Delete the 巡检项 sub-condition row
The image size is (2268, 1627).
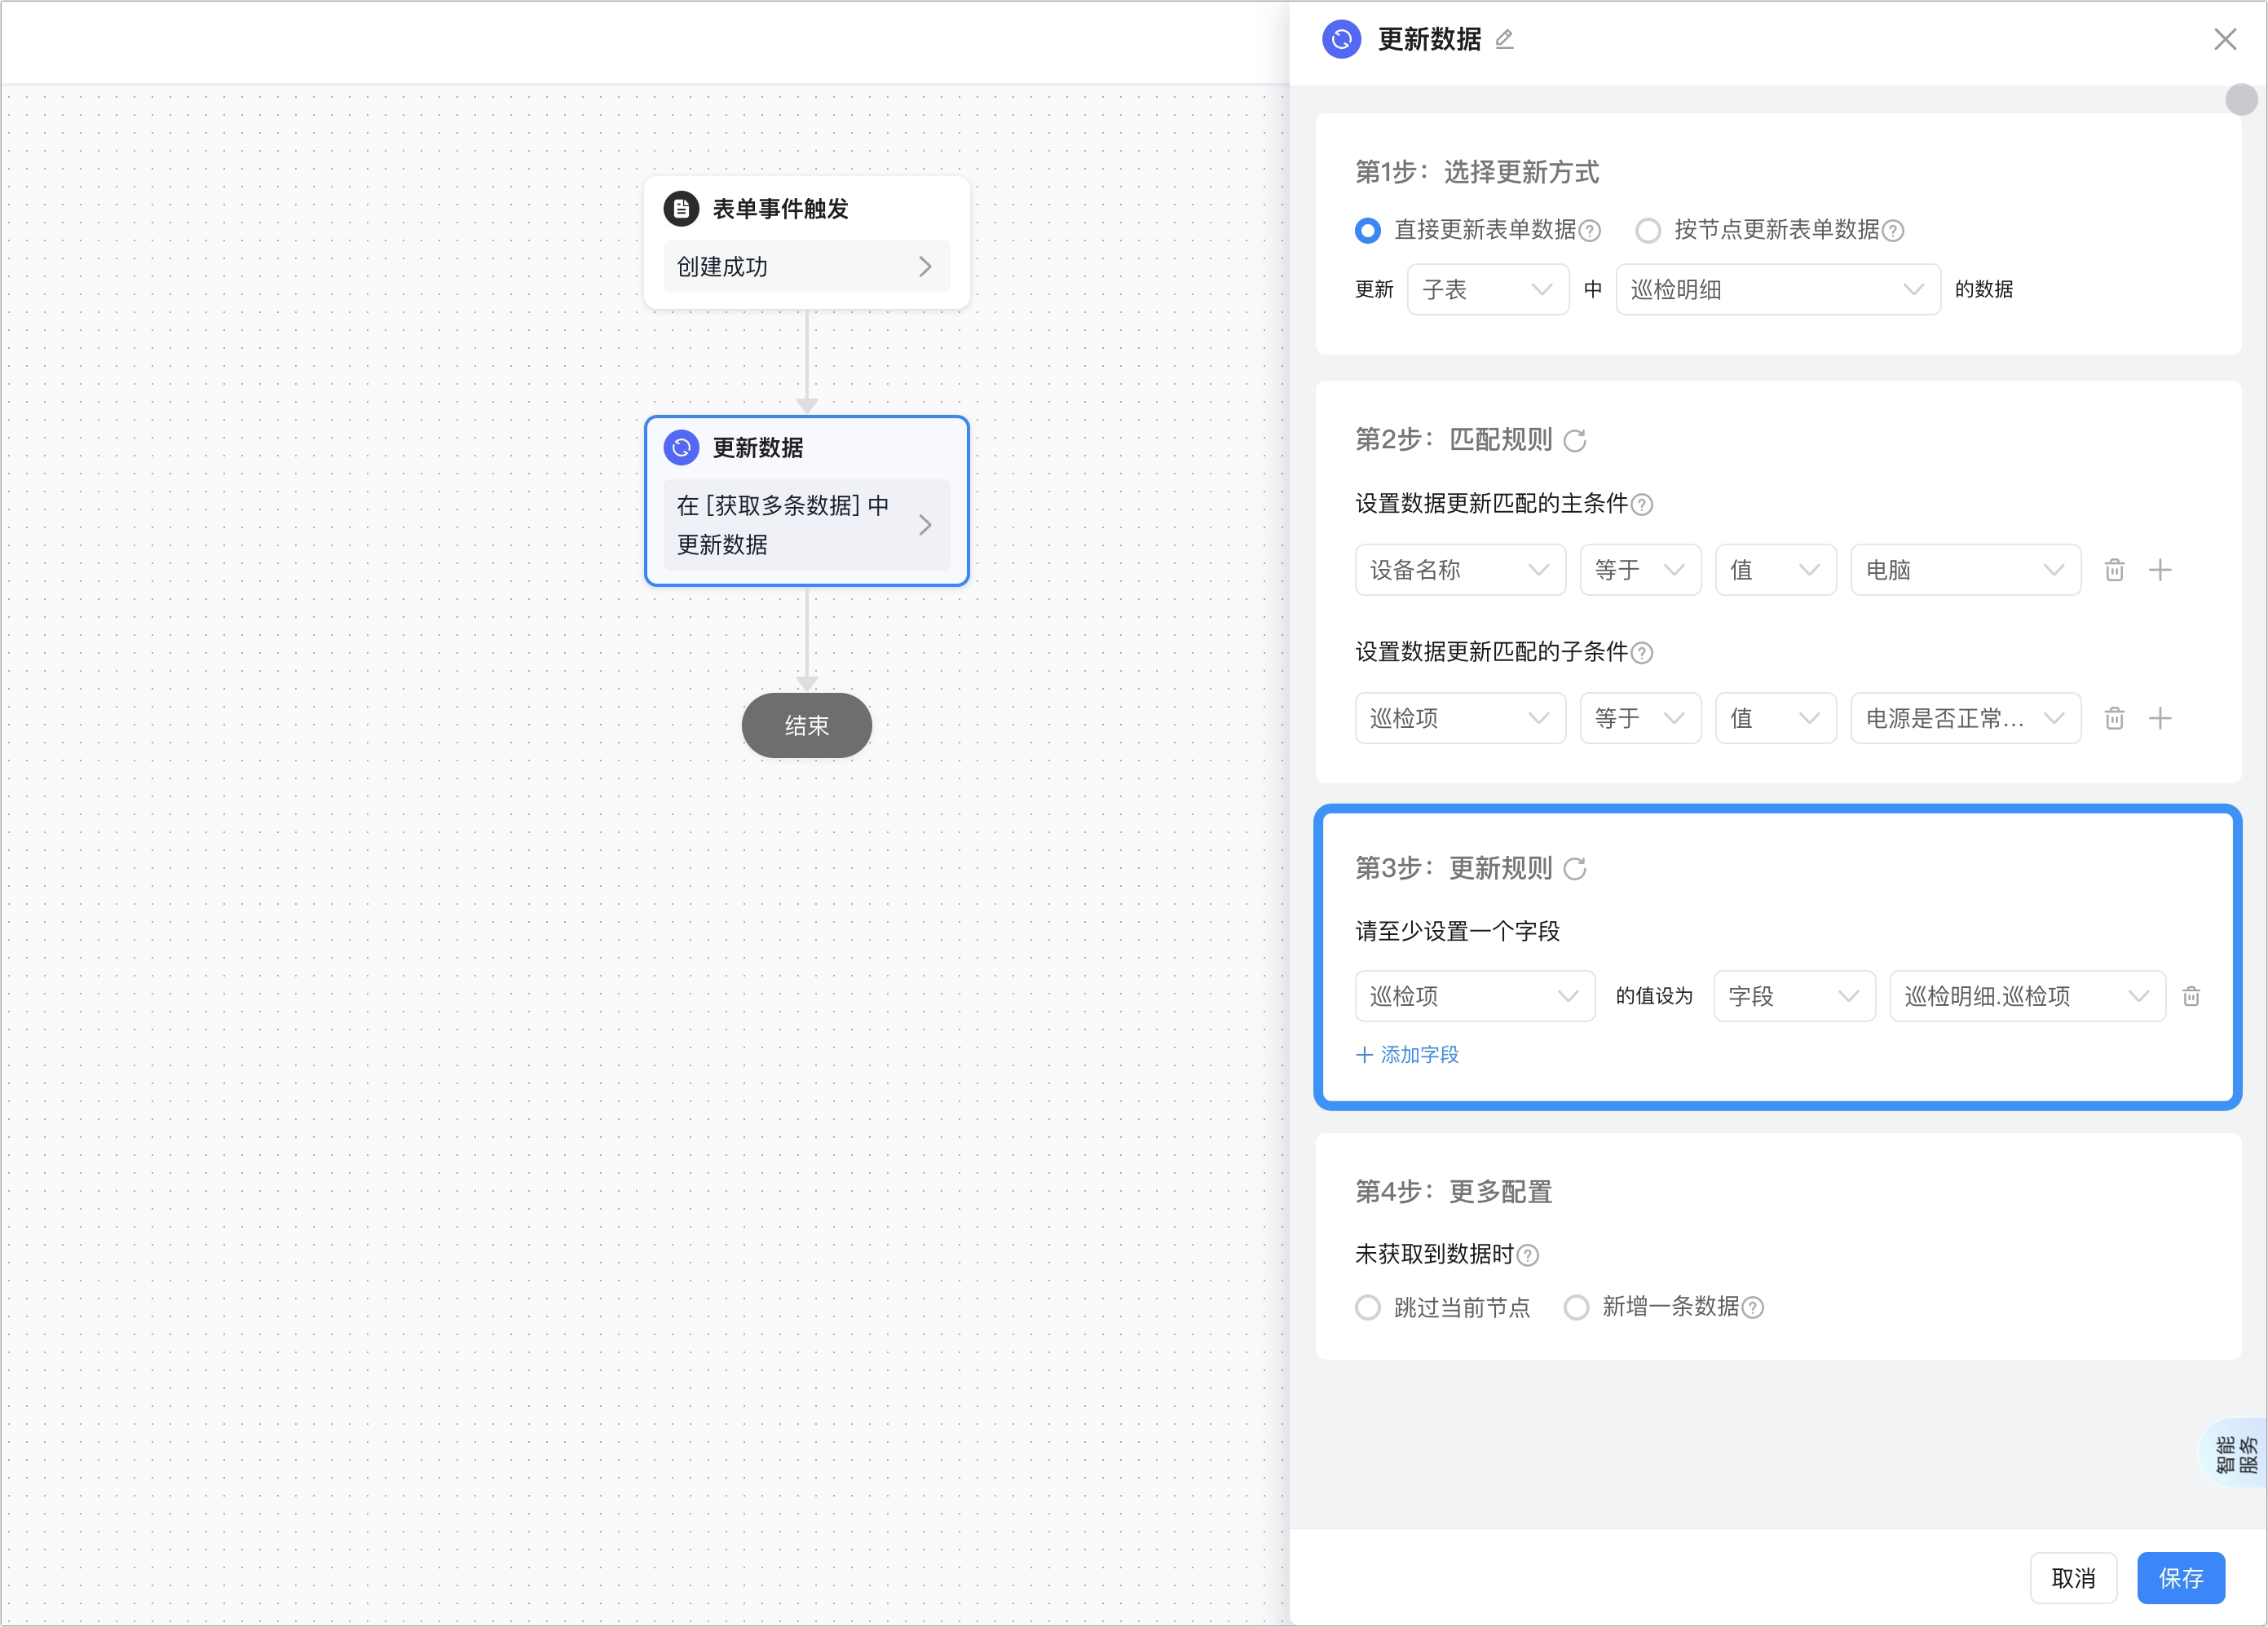(x=2114, y=718)
